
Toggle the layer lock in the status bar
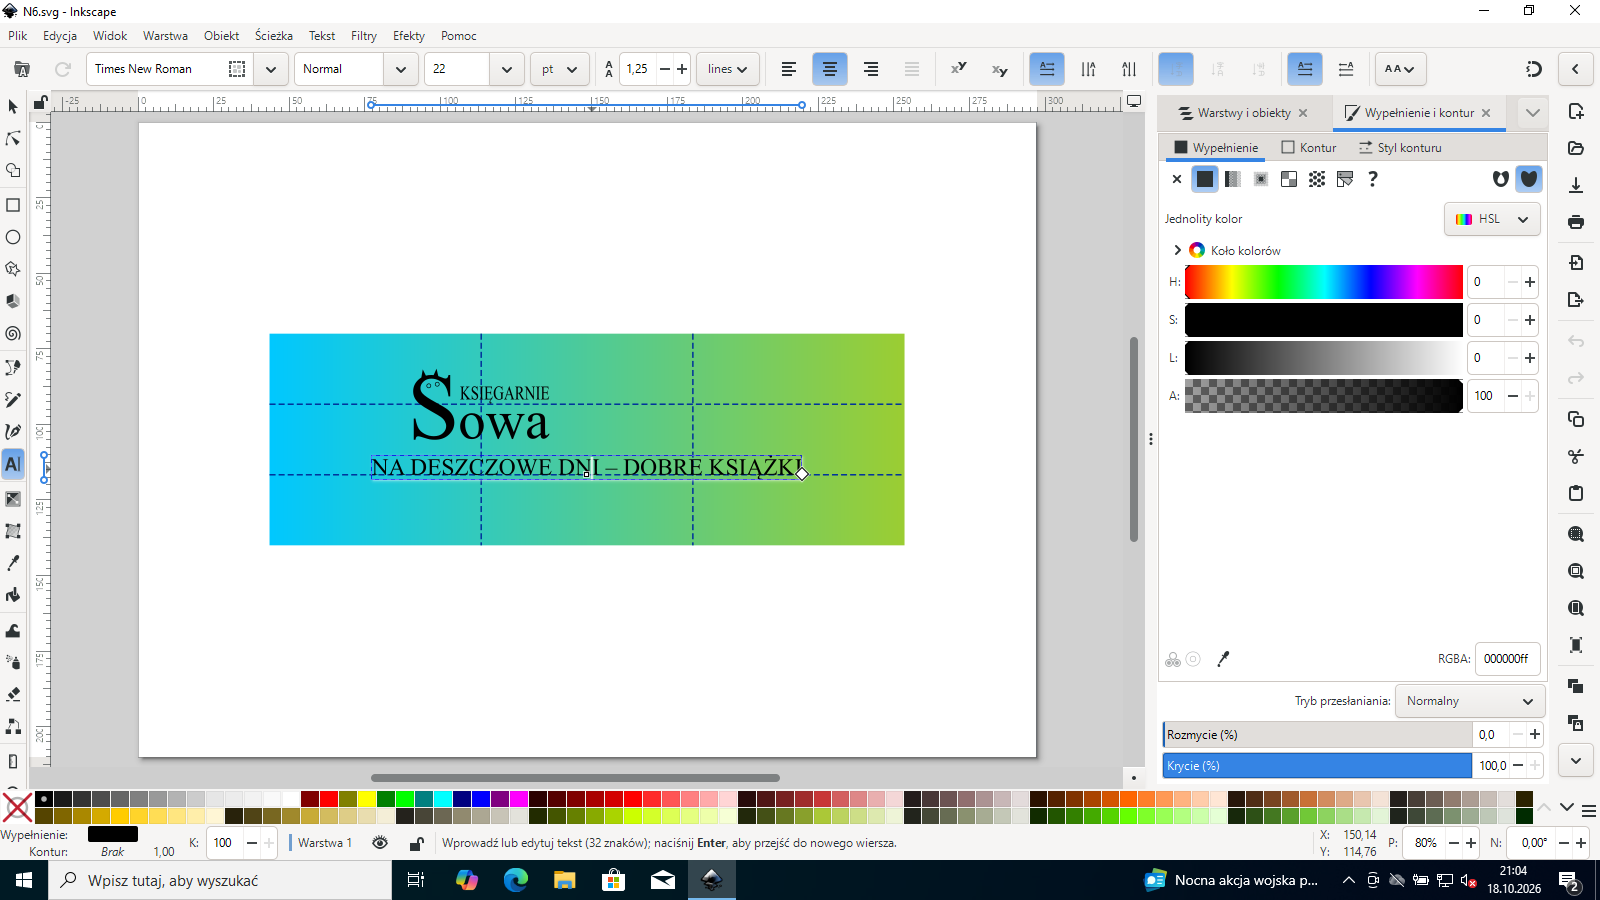point(416,843)
